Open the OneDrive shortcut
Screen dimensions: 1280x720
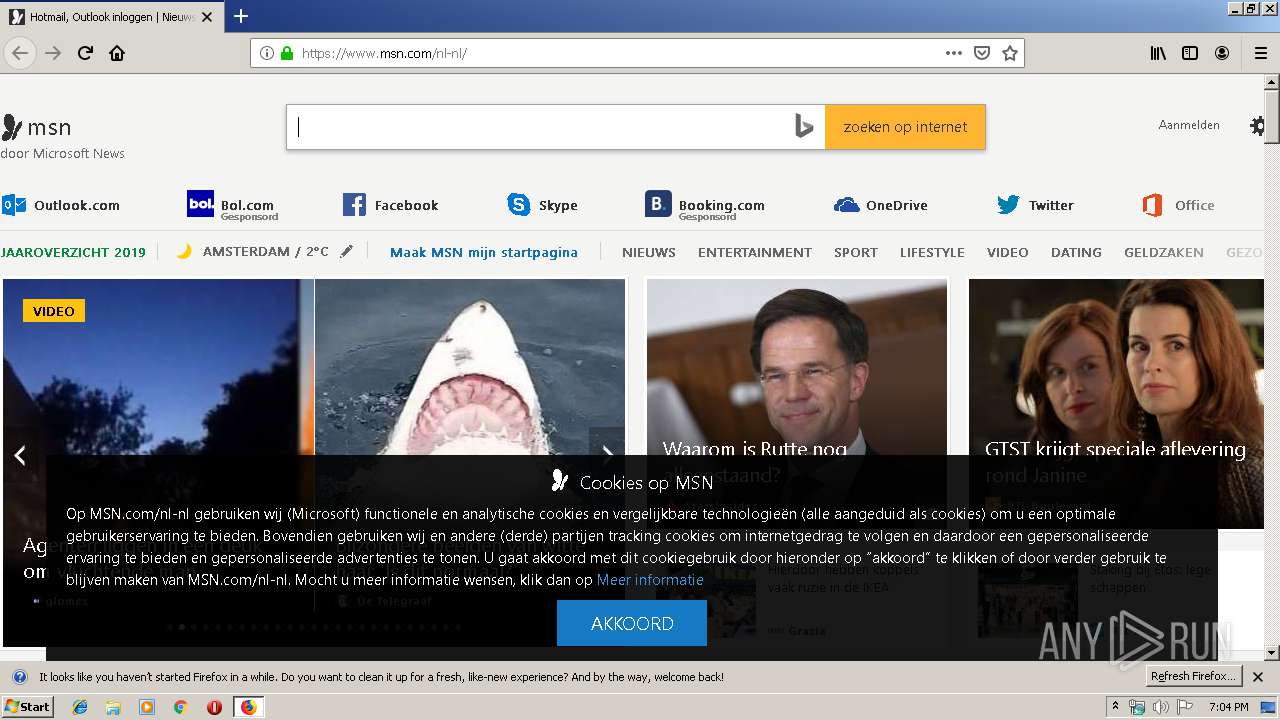point(881,205)
